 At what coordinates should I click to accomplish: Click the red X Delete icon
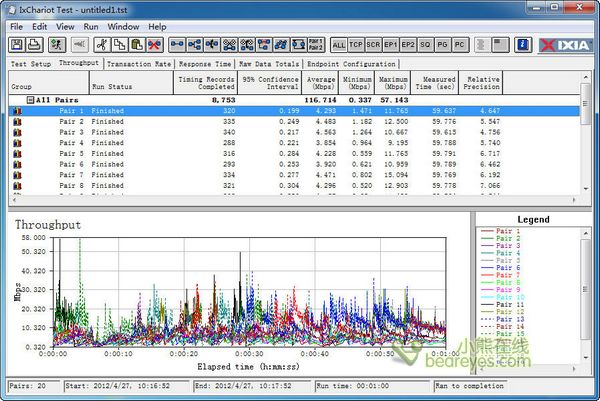tap(155, 45)
